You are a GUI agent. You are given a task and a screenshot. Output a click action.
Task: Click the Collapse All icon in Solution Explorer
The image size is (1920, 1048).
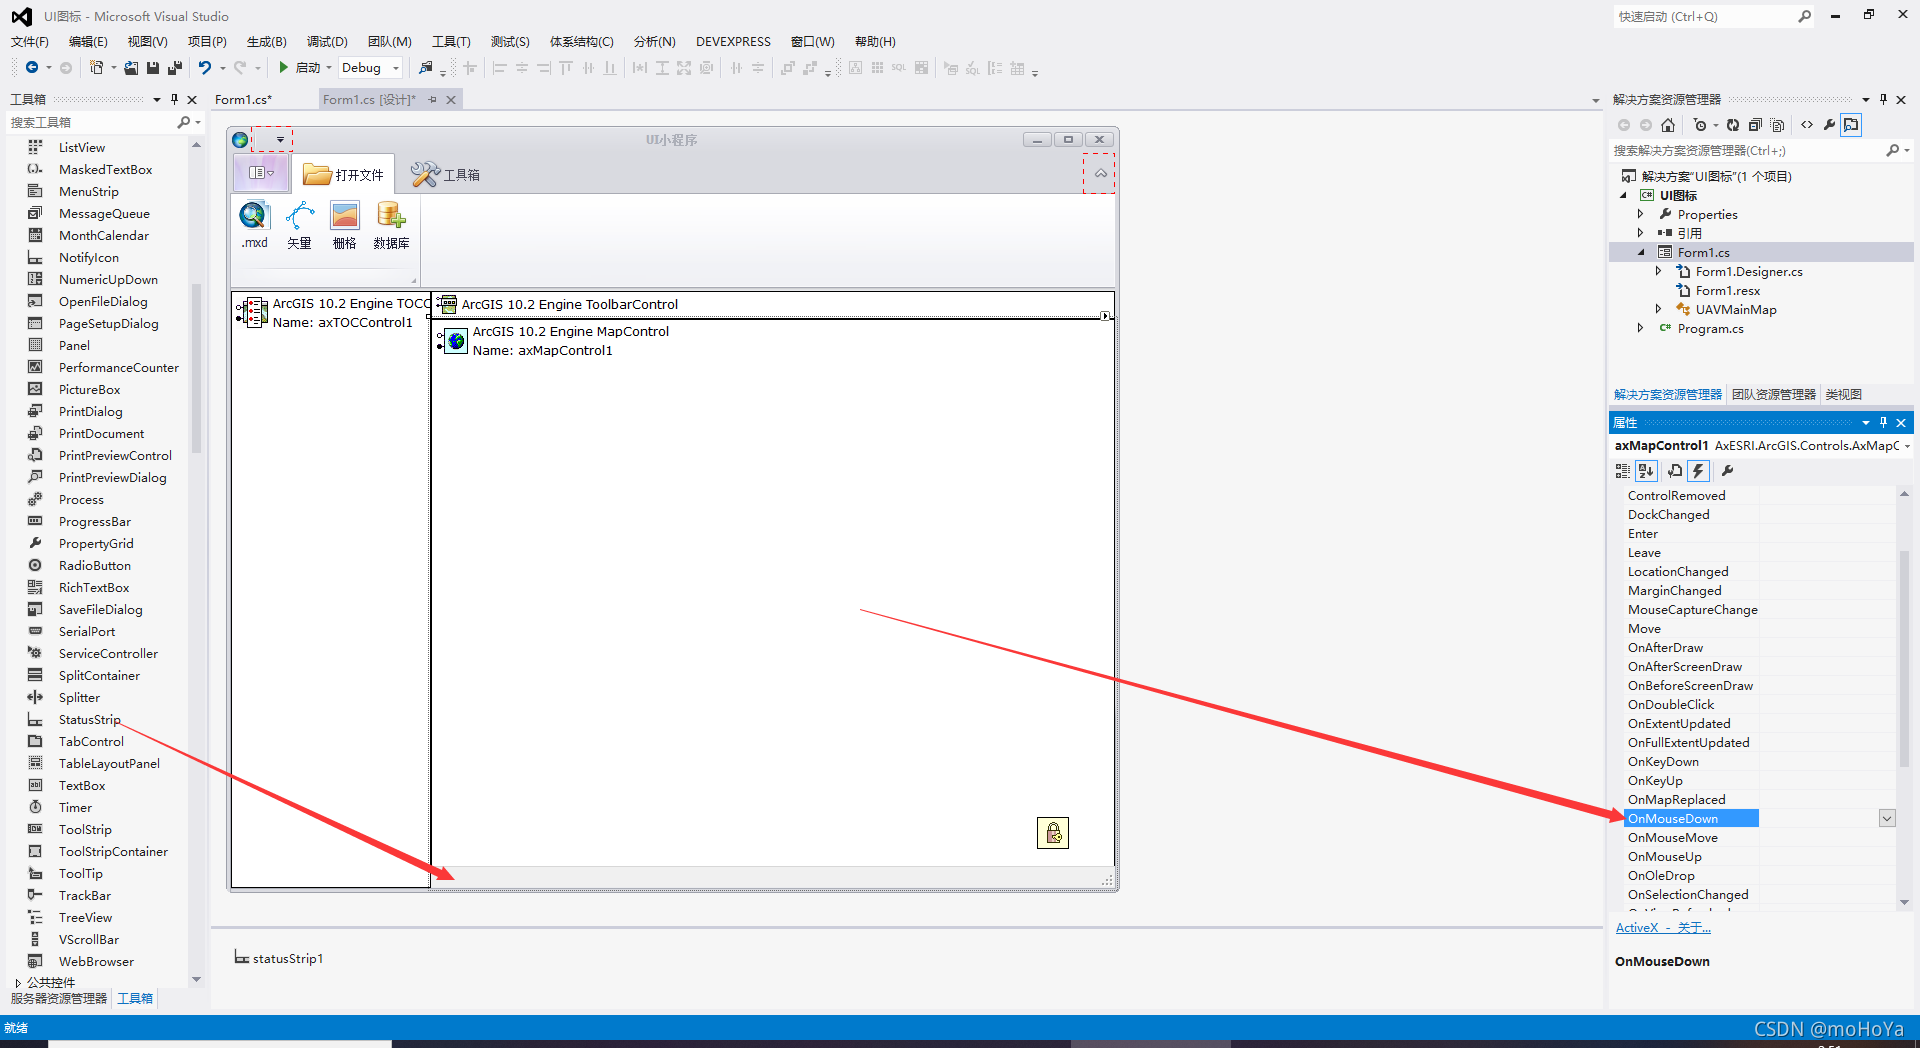pos(1755,125)
